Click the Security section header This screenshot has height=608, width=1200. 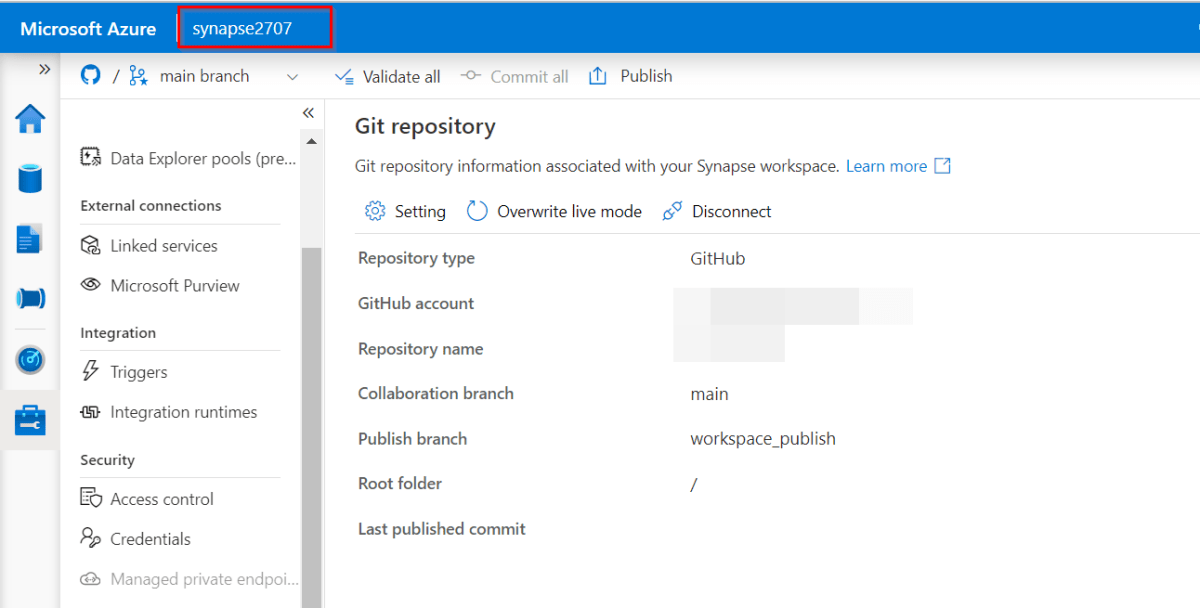[107, 460]
